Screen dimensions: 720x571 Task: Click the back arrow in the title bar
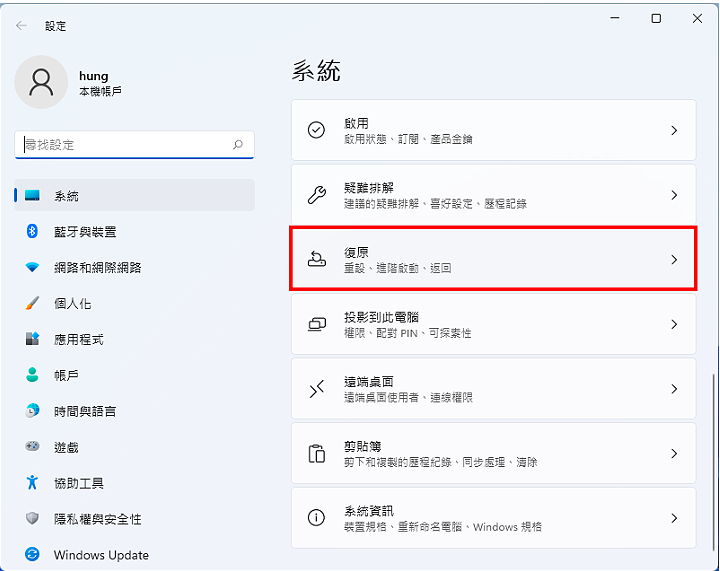[x=21, y=26]
